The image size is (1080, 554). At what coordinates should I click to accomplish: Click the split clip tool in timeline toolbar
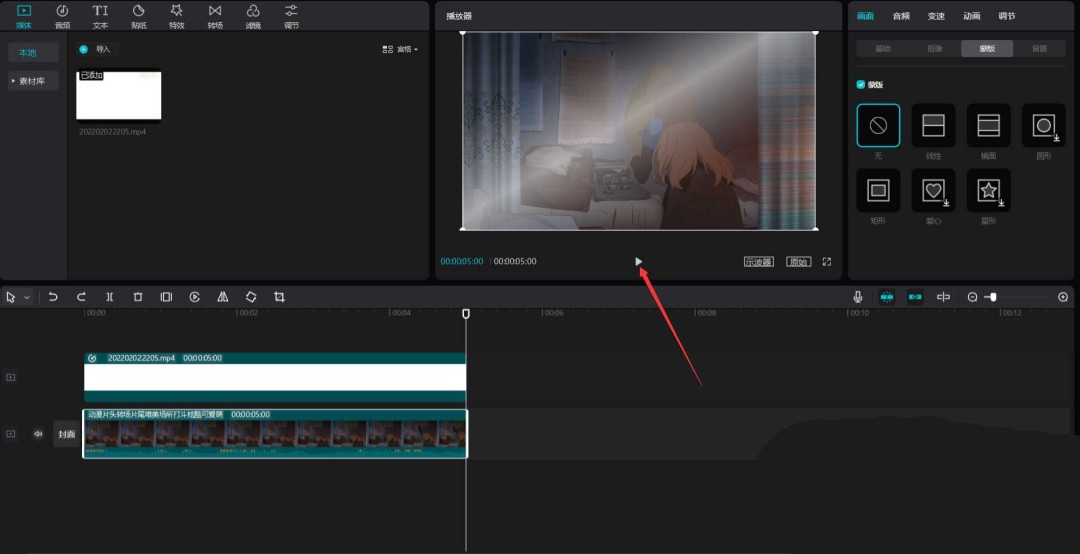(x=110, y=297)
